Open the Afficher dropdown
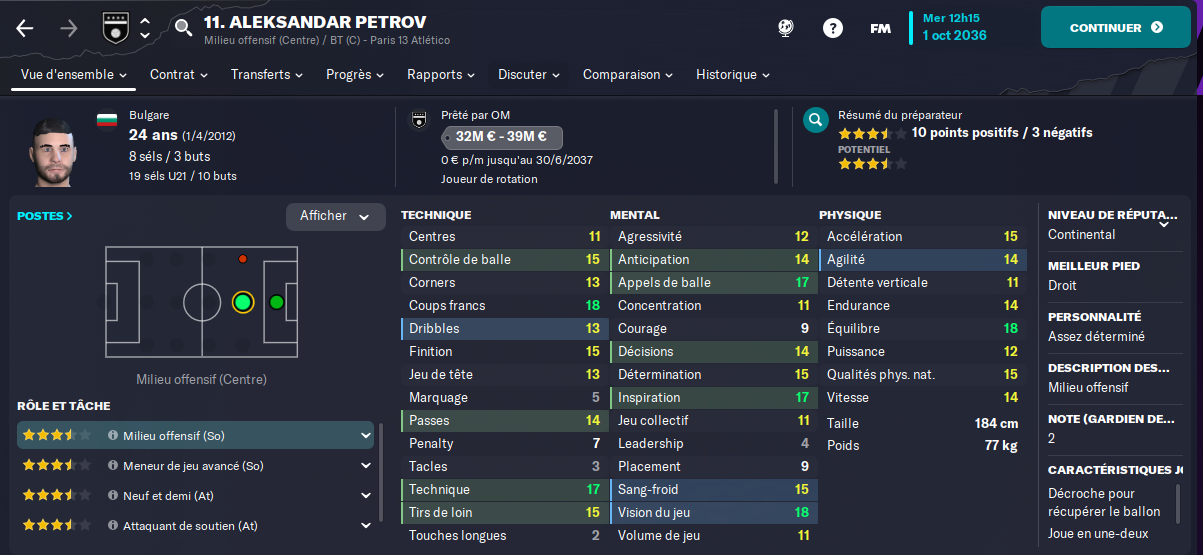Image resolution: width=1203 pixels, height=555 pixels. [x=336, y=217]
